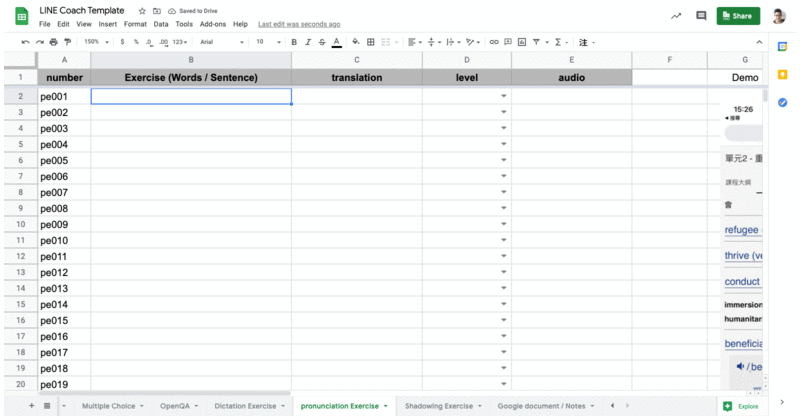Click the create filter icon
The width and height of the screenshot is (800, 416).
click(536, 42)
